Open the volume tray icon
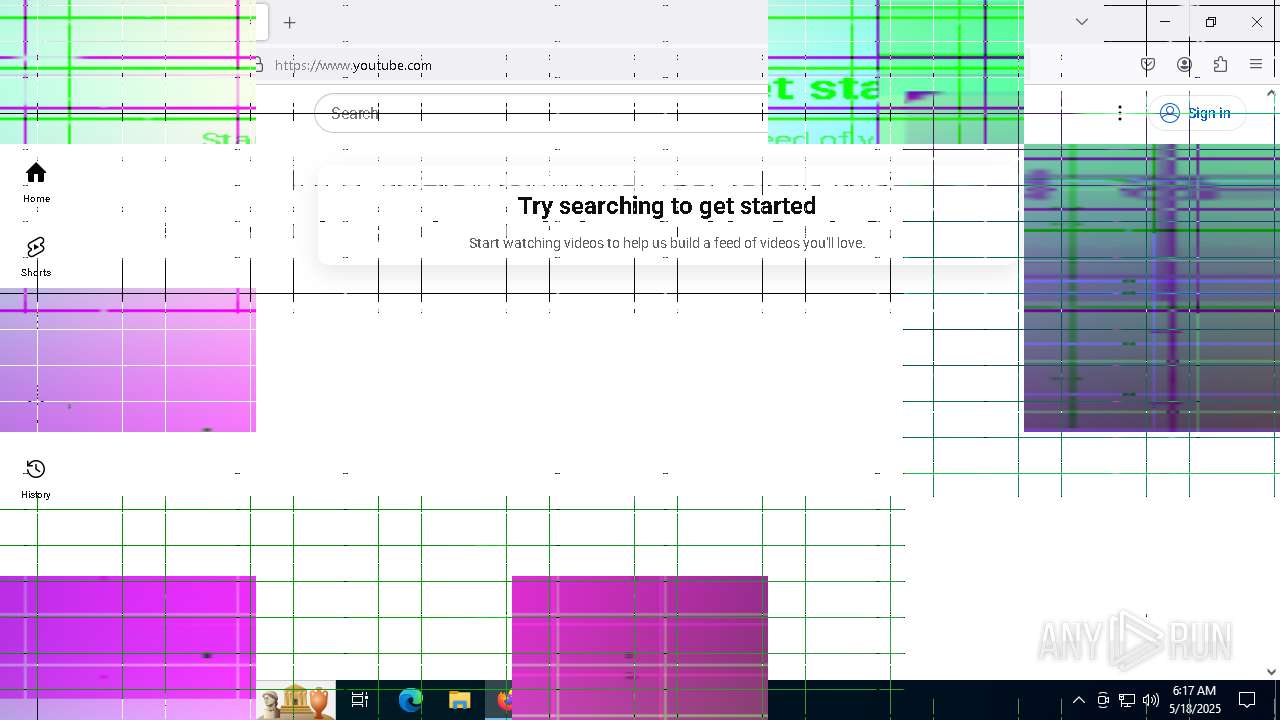 pos(1151,700)
